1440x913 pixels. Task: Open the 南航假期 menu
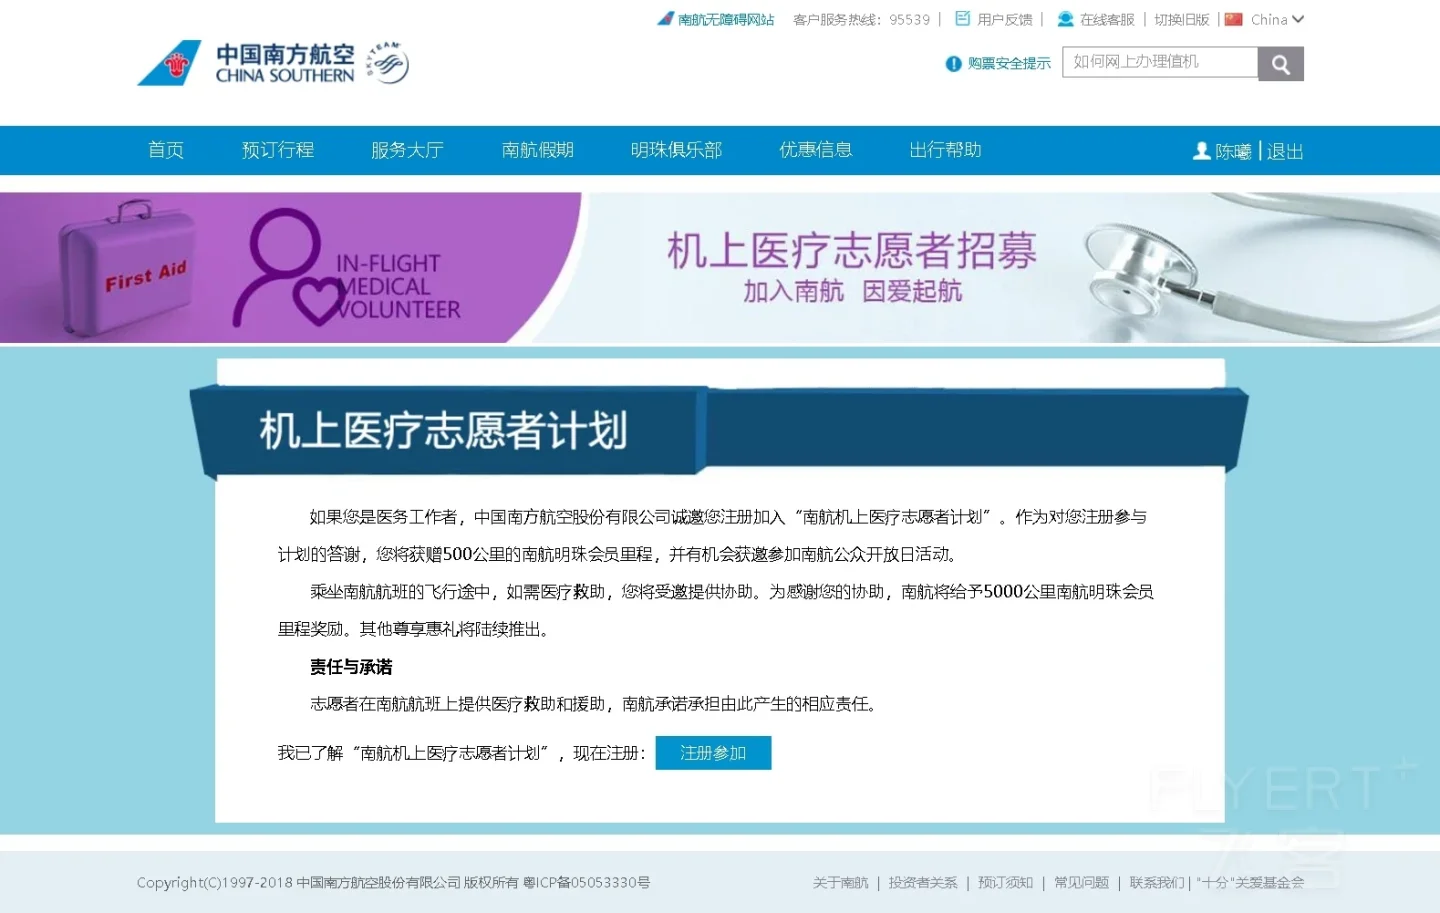pos(538,150)
